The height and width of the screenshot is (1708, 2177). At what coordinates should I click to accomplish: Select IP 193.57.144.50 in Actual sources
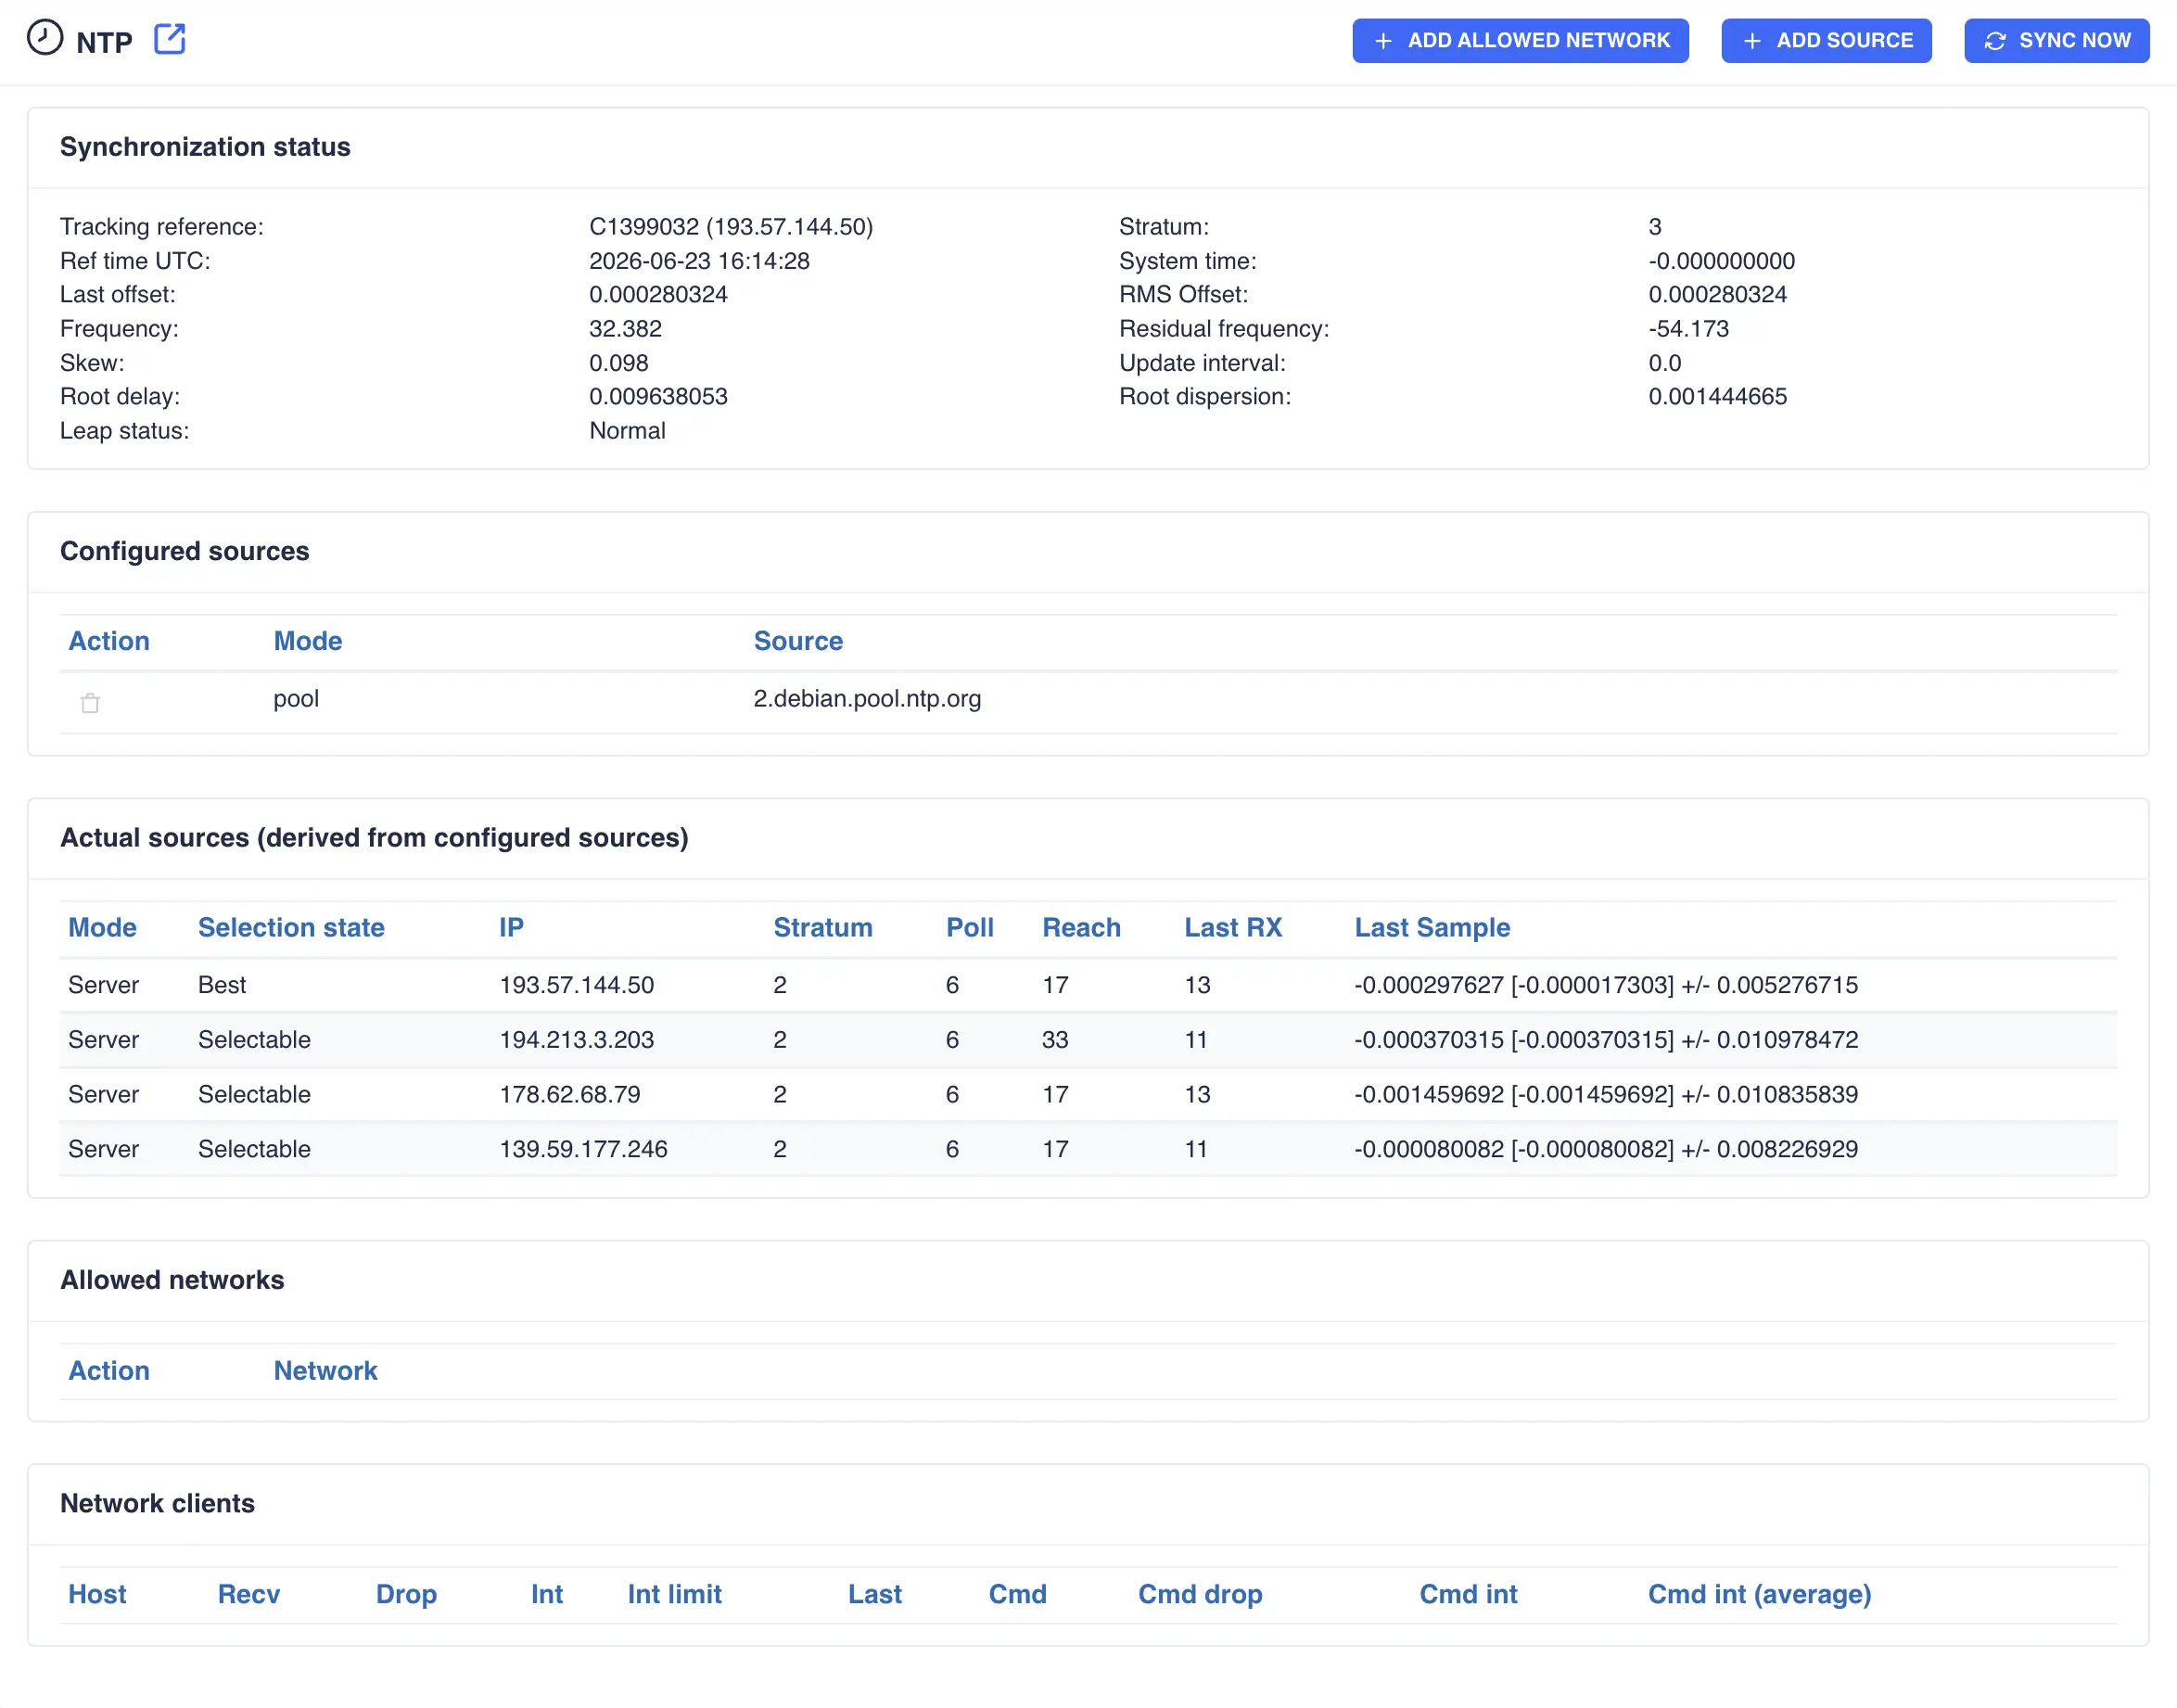[x=576, y=985]
